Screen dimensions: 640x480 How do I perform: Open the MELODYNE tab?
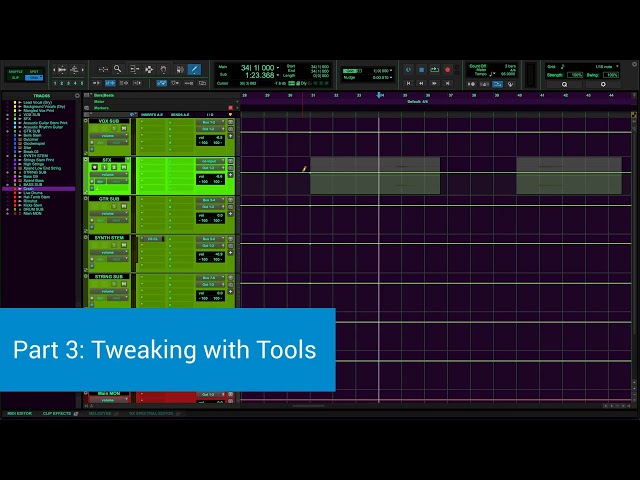point(100,413)
